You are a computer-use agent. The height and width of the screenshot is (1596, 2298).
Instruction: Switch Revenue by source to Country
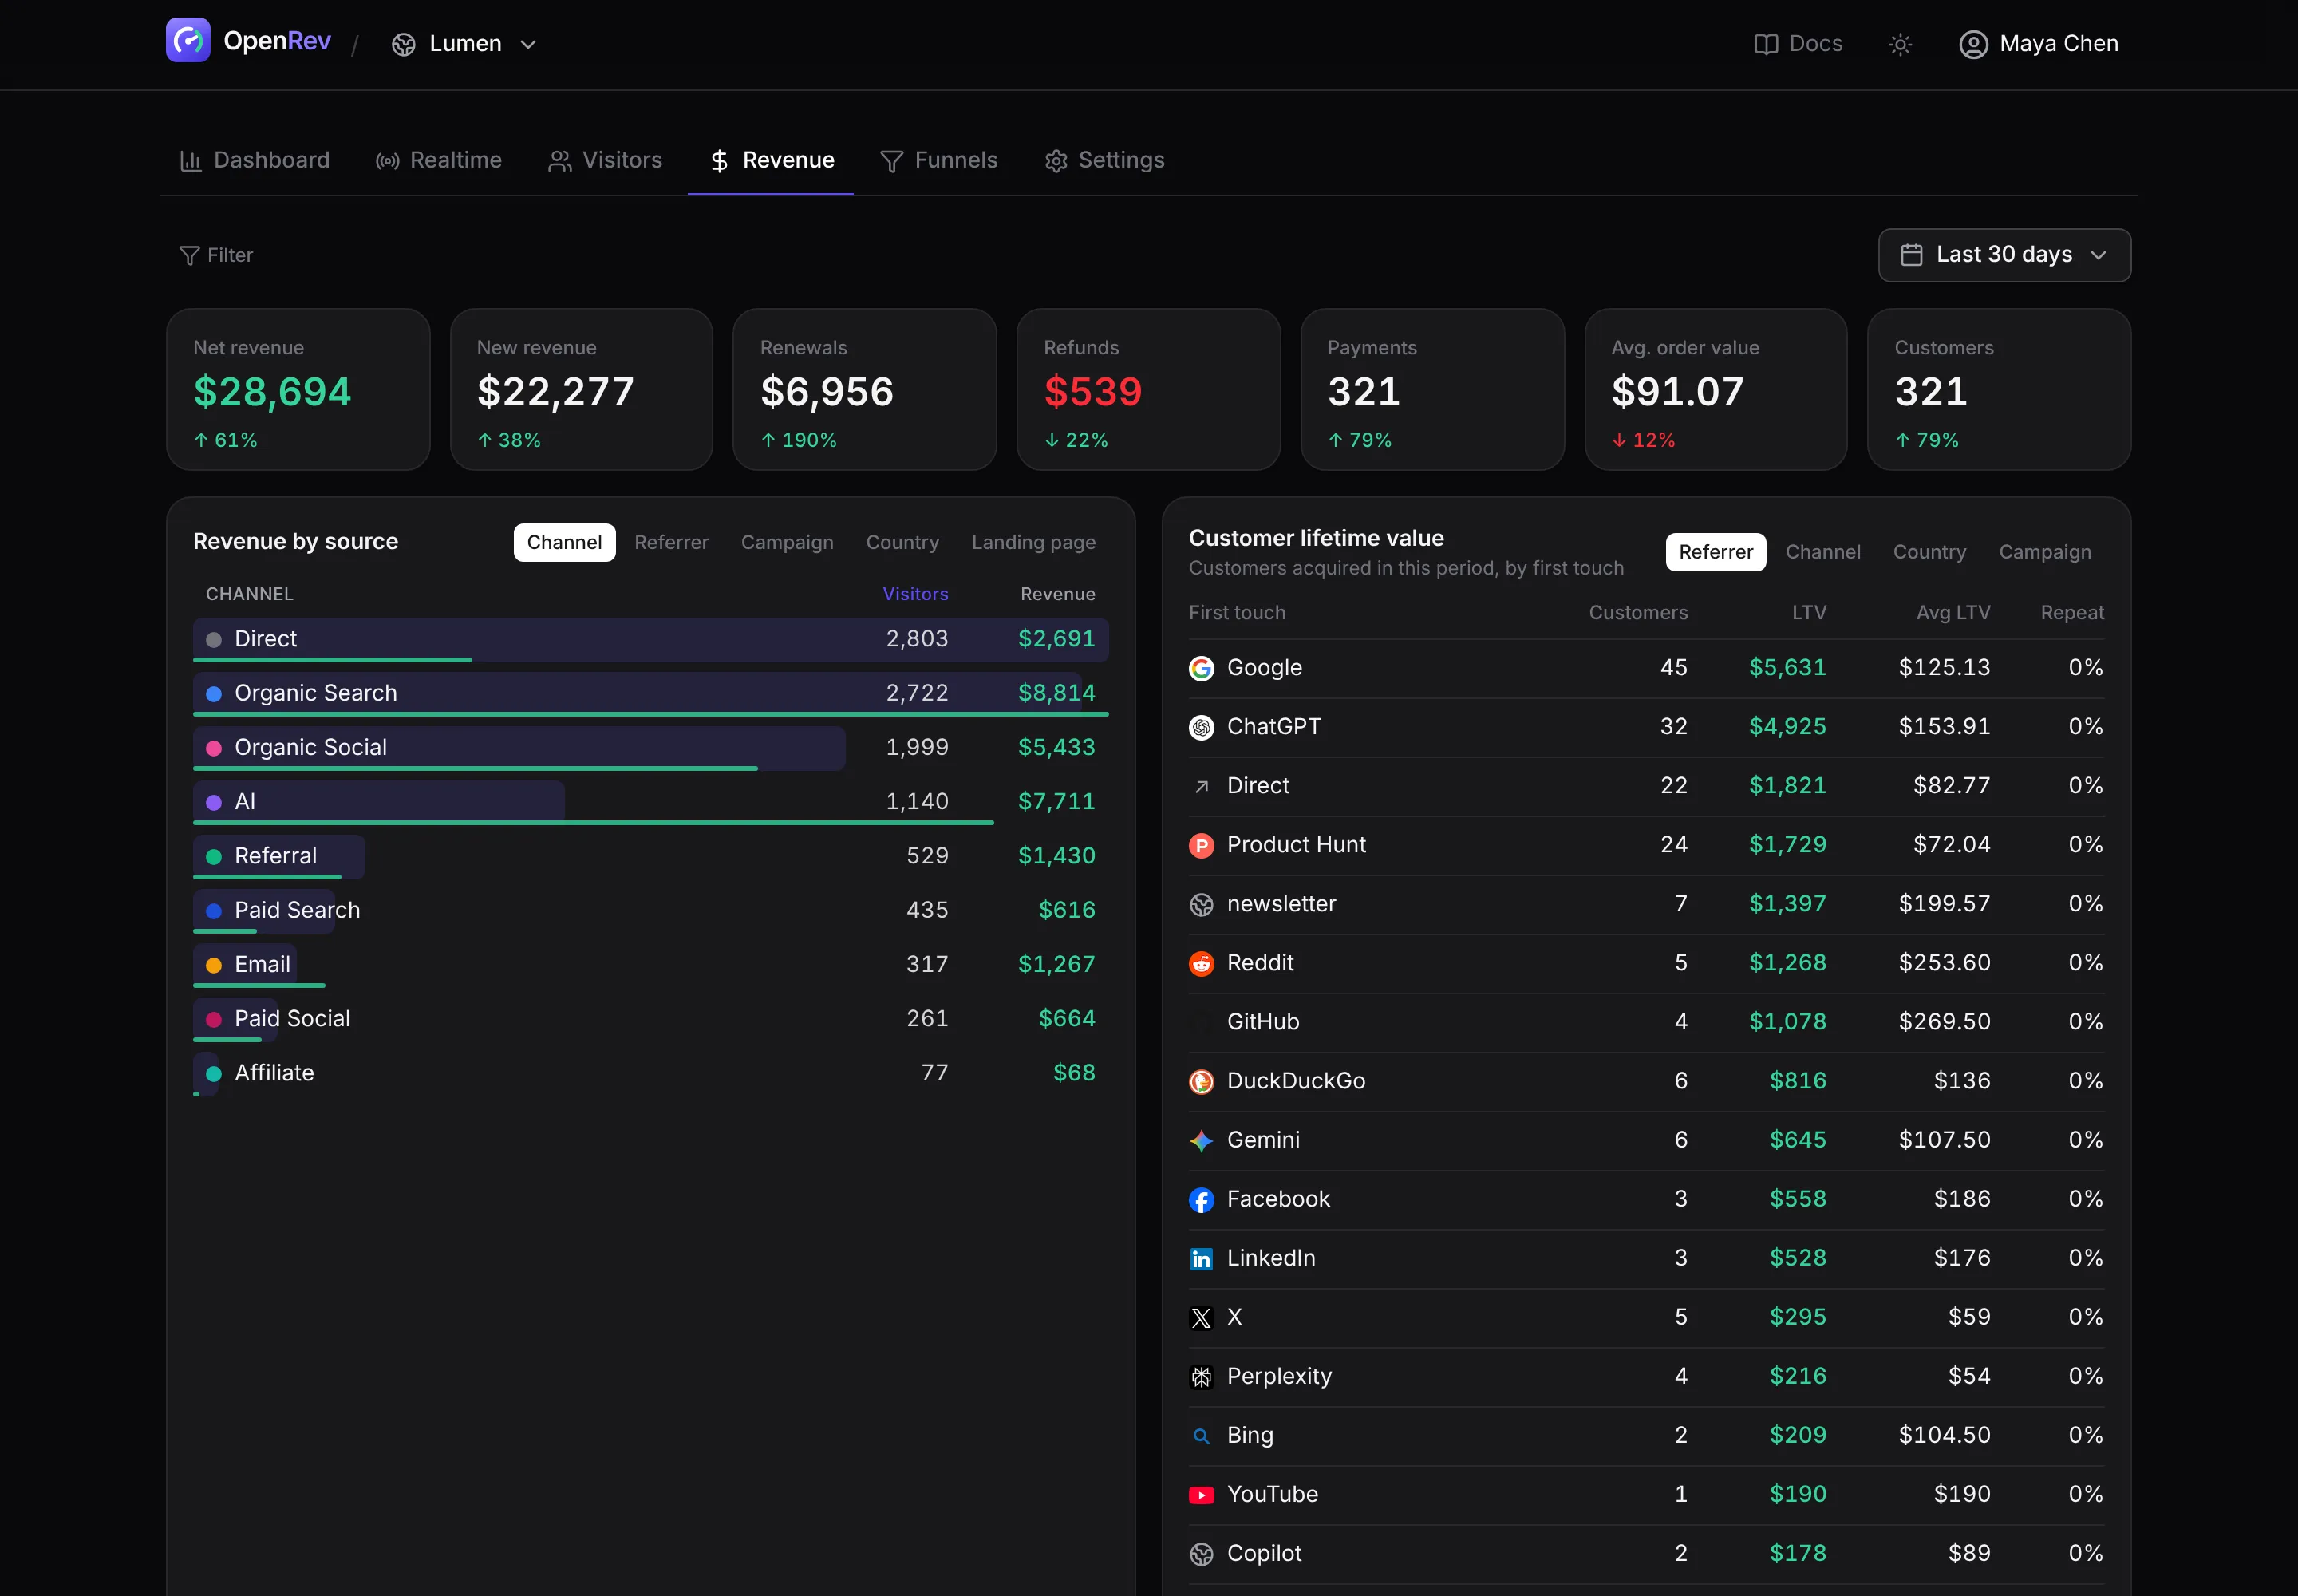pyautogui.click(x=902, y=542)
